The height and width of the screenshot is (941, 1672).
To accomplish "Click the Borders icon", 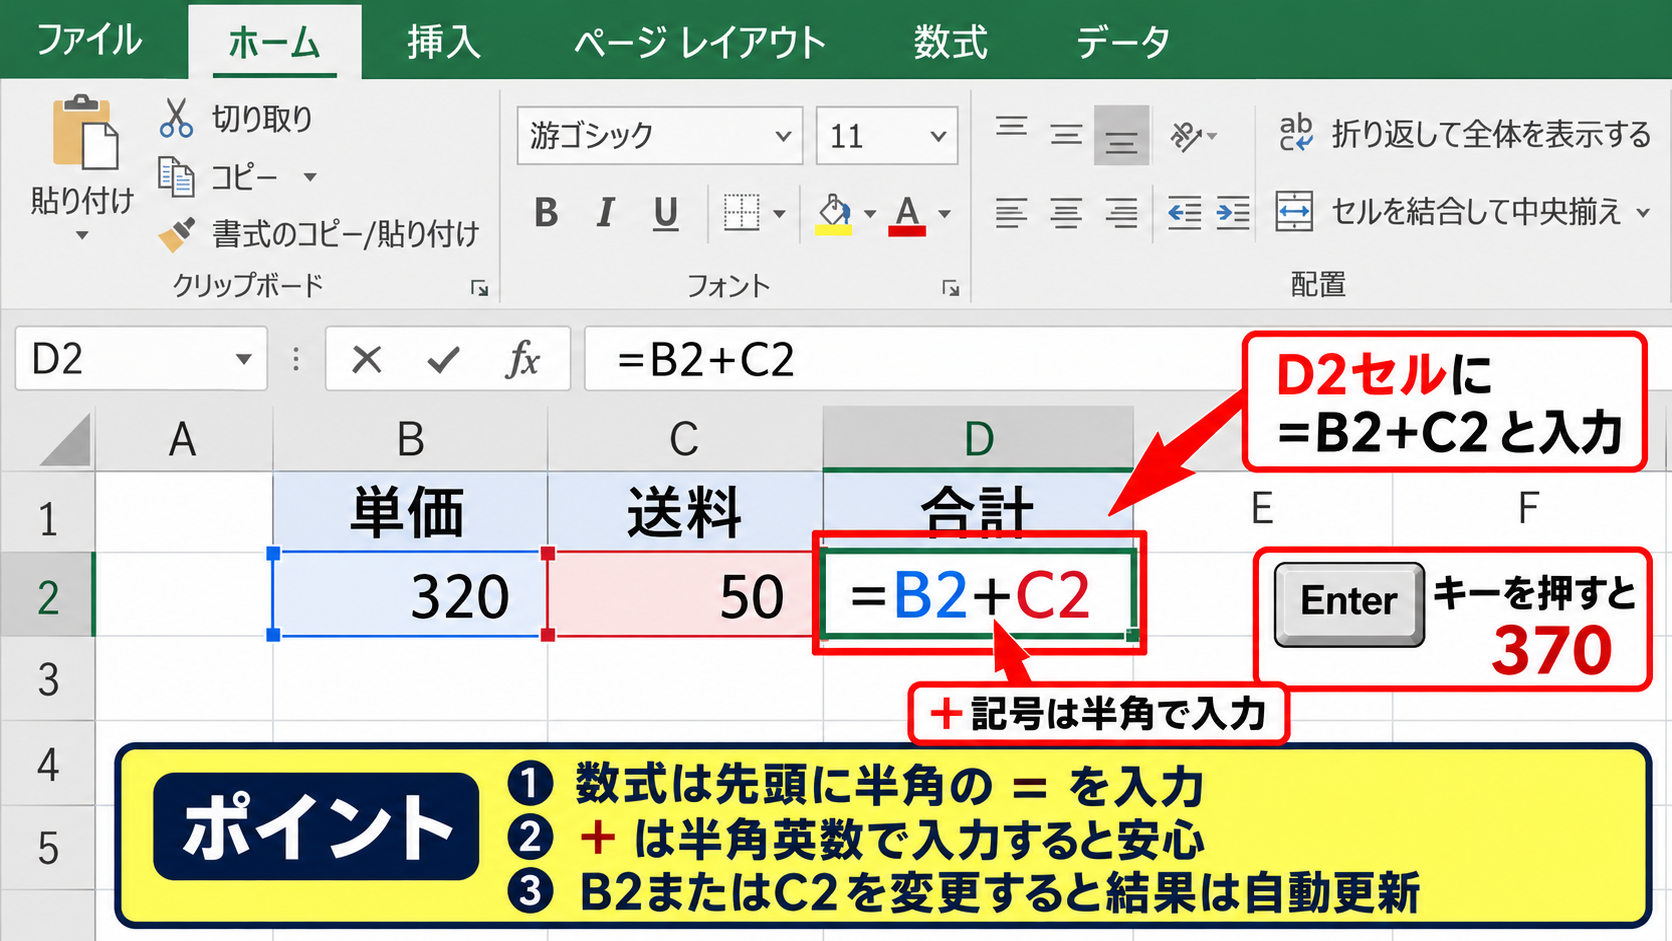I will 741,212.
